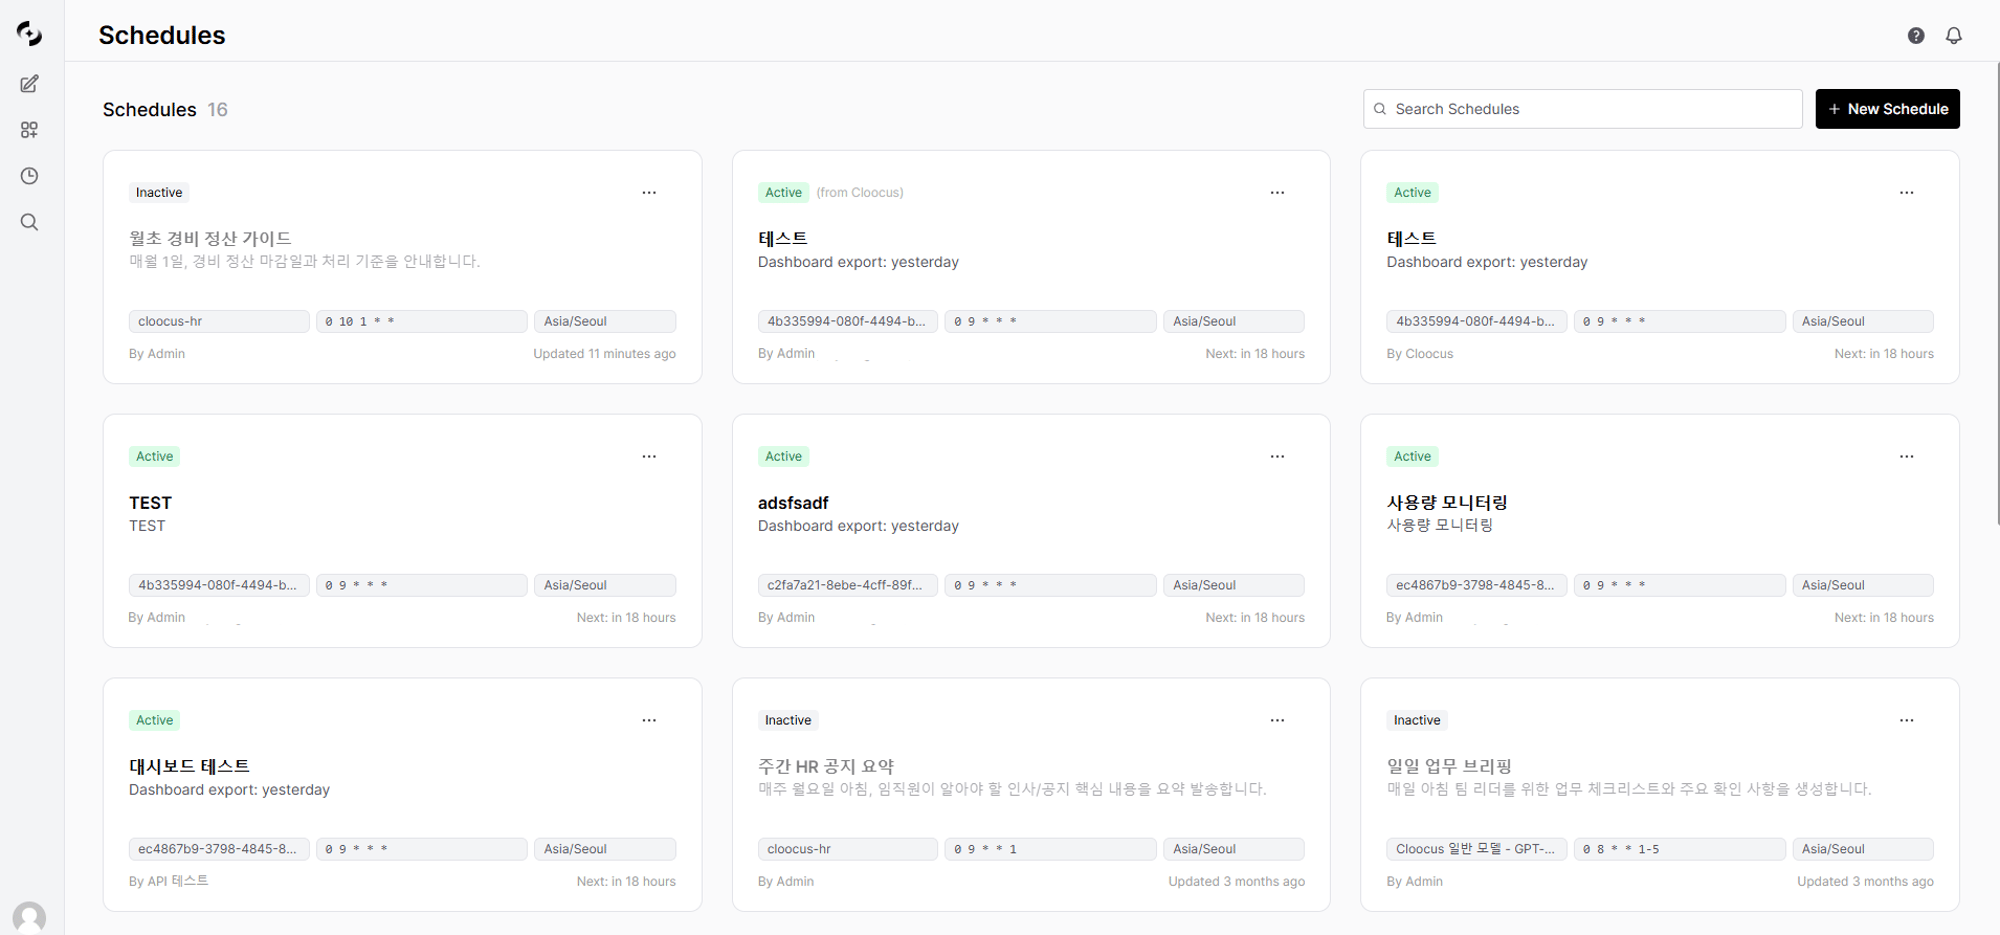Focus the Search Schedules input field
This screenshot has height=935, width=2000.
pyautogui.click(x=1582, y=109)
